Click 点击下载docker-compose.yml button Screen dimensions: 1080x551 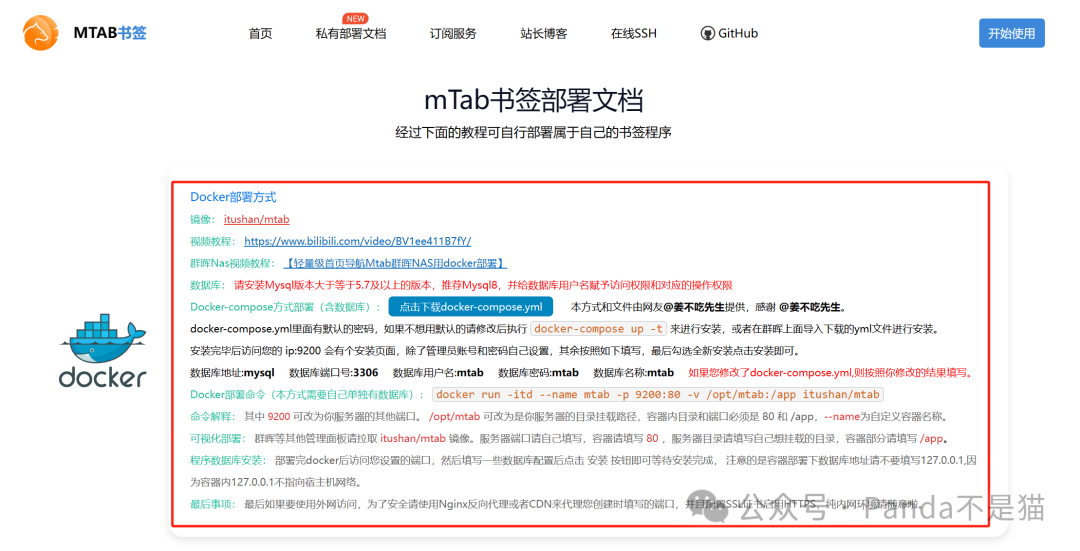pos(471,306)
